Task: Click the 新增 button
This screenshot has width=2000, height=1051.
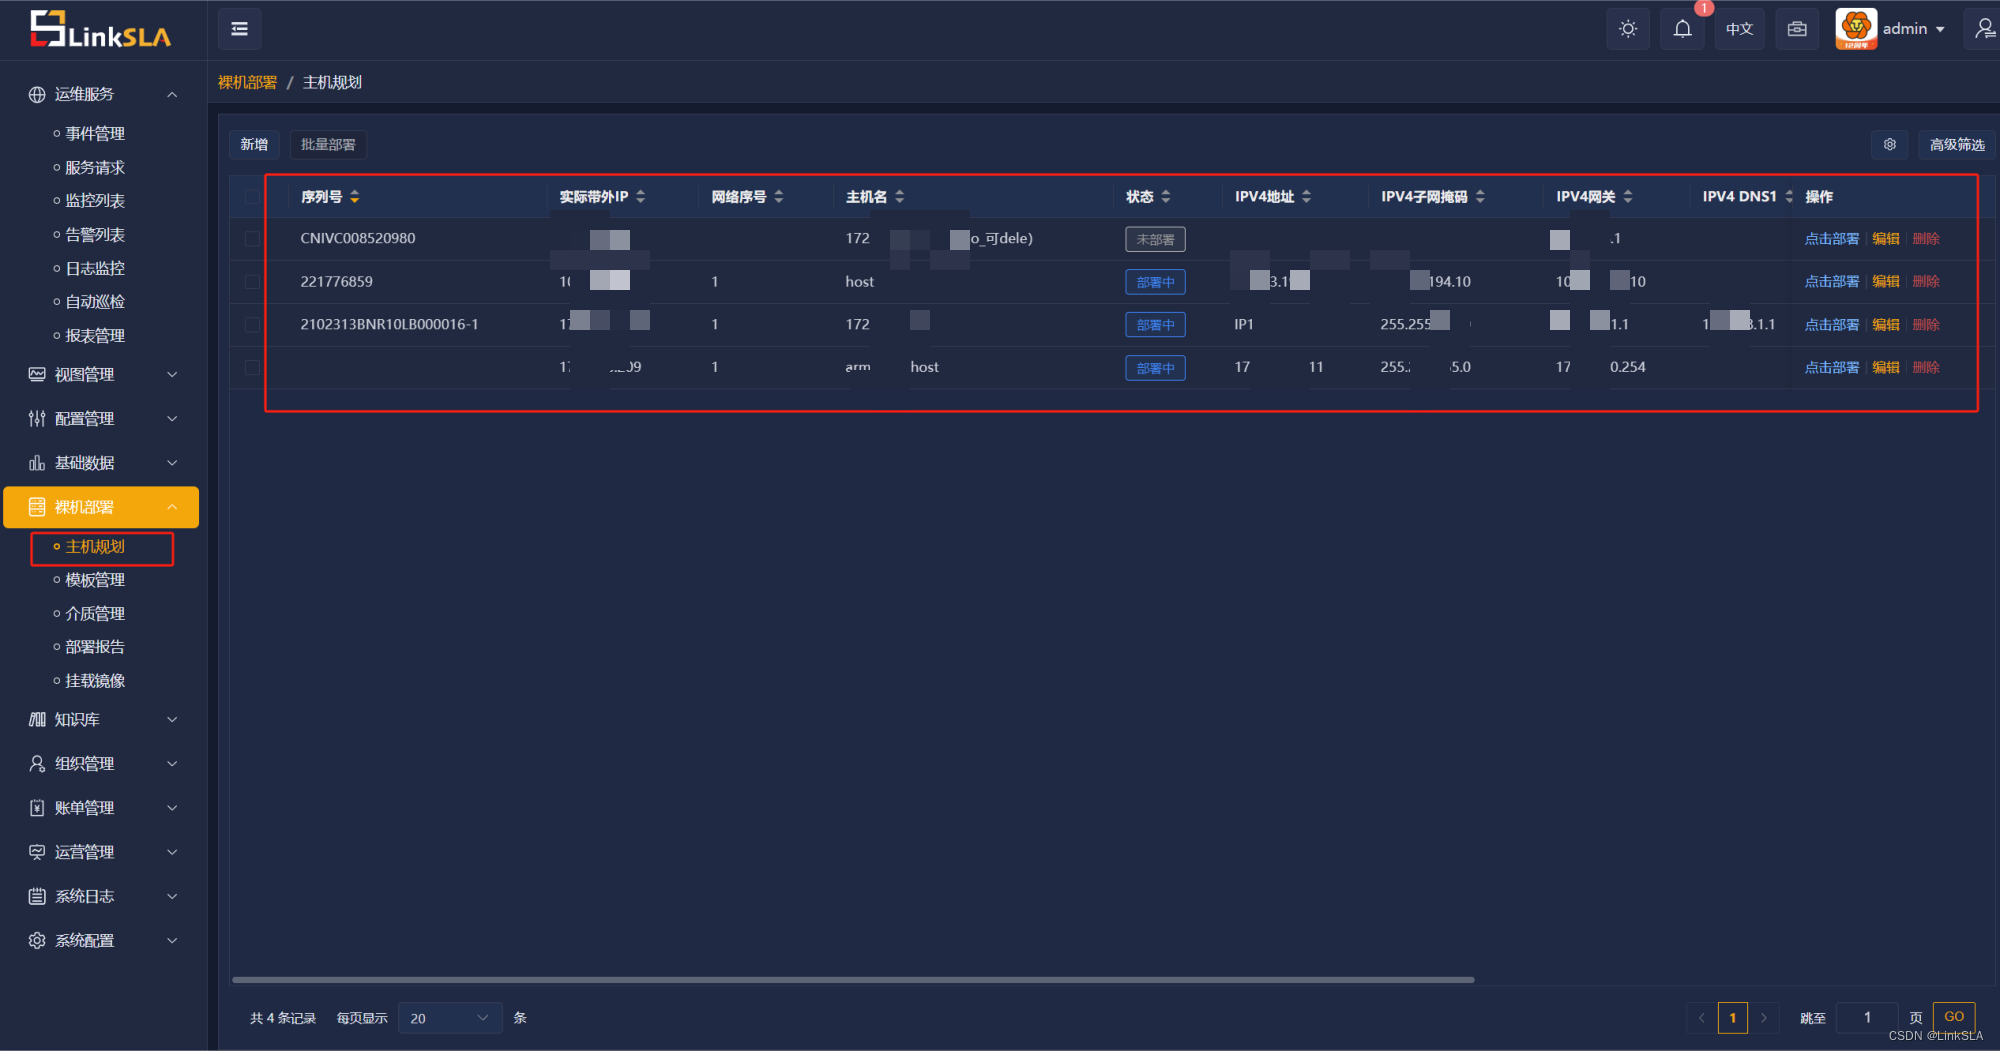Action: pos(254,145)
